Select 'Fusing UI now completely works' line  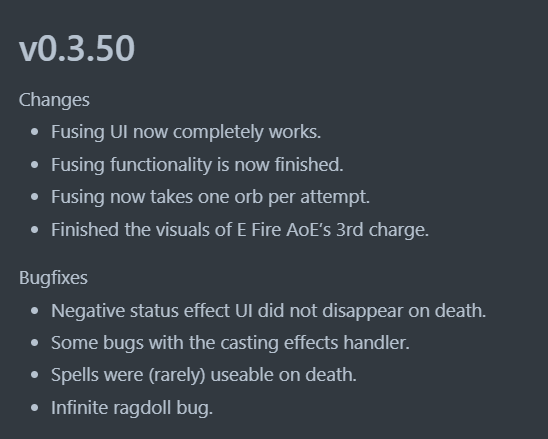[186, 132]
